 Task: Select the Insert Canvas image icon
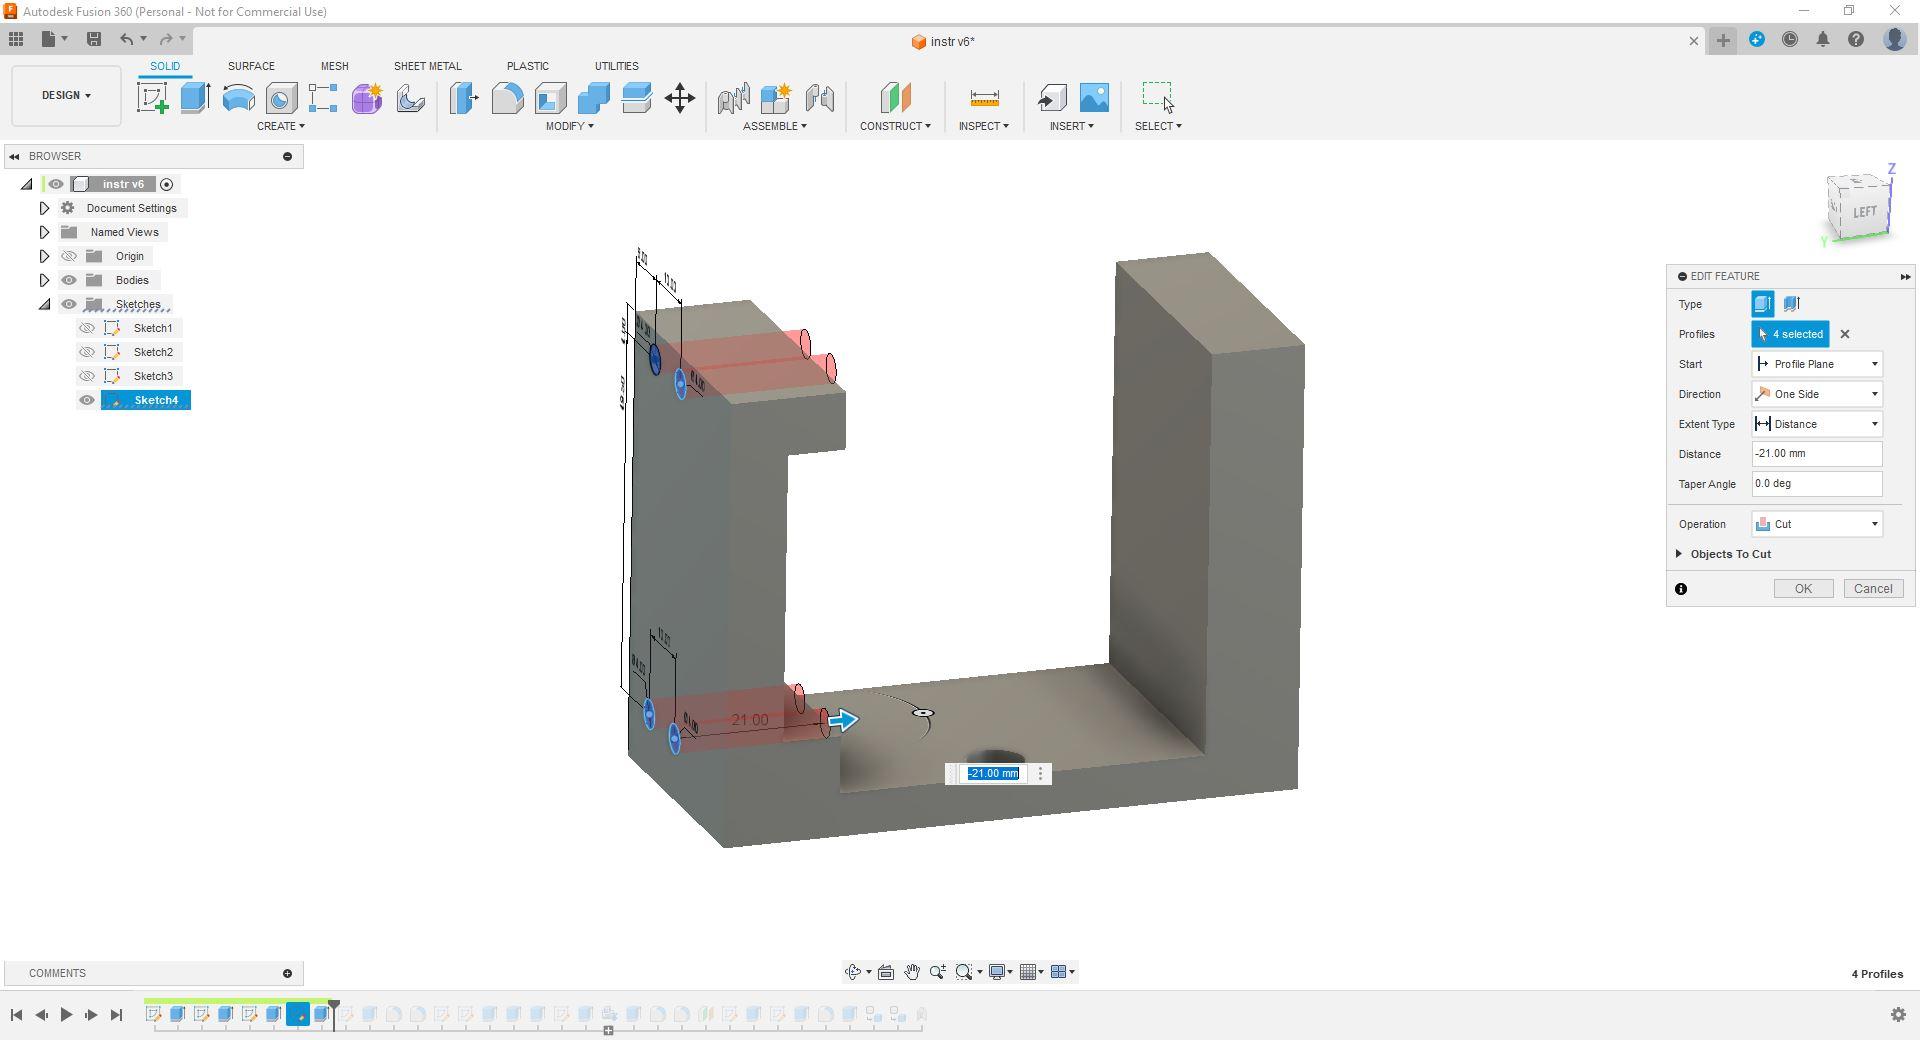(x=1094, y=98)
